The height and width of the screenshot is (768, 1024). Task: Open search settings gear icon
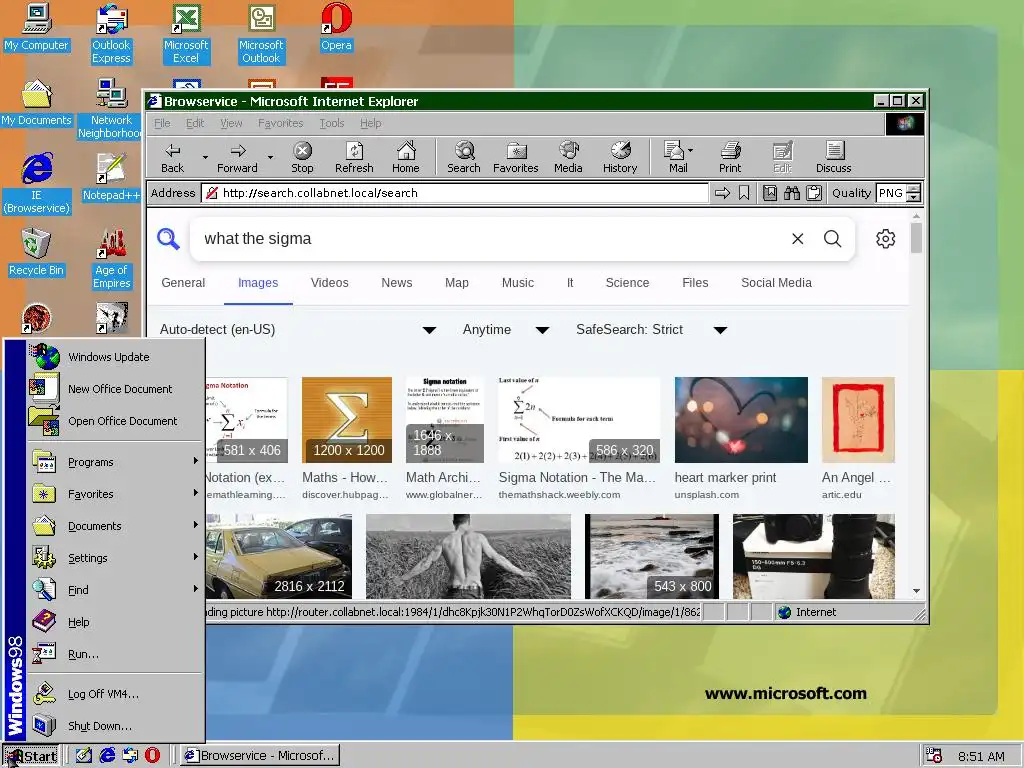point(886,238)
